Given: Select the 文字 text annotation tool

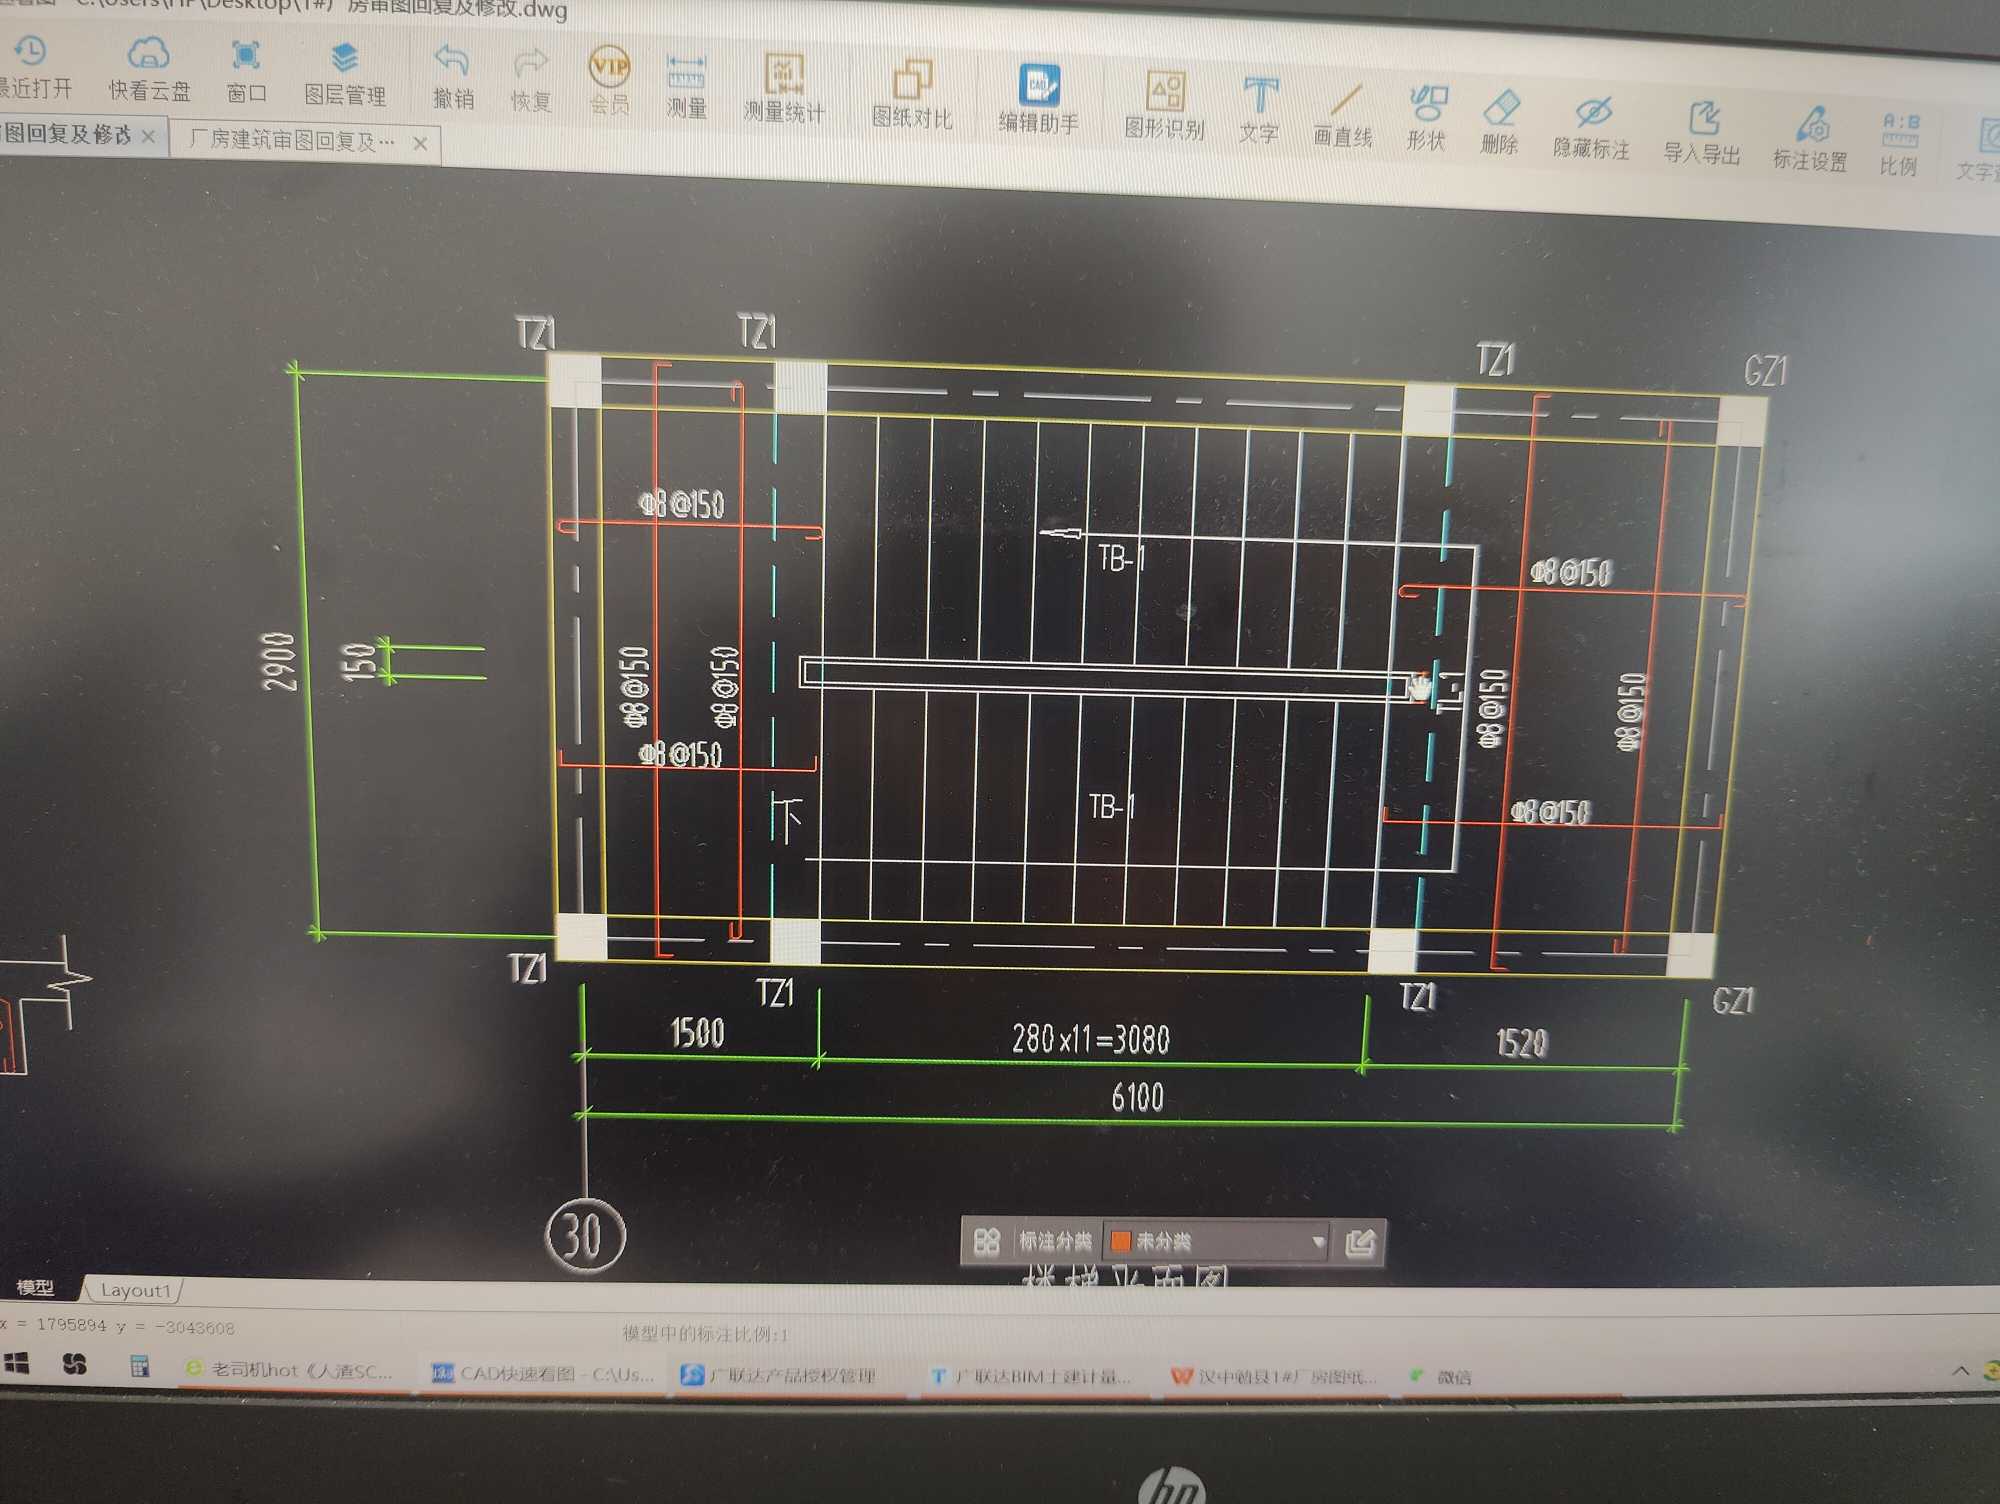Looking at the screenshot, I should click(1259, 110).
